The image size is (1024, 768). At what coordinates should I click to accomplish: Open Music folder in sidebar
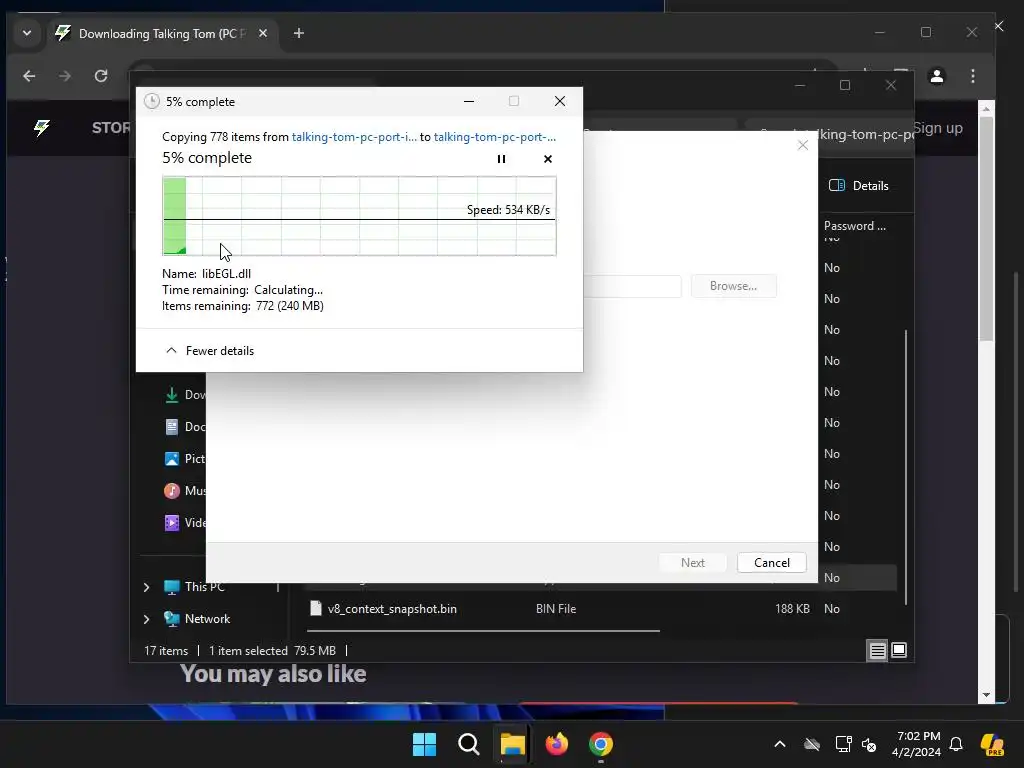point(185,490)
